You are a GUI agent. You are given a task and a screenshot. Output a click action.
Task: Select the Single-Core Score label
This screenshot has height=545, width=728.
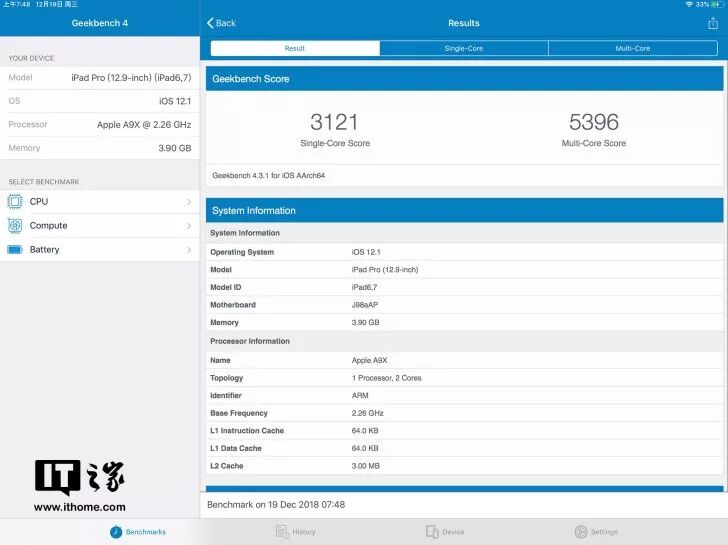[335, 143]
